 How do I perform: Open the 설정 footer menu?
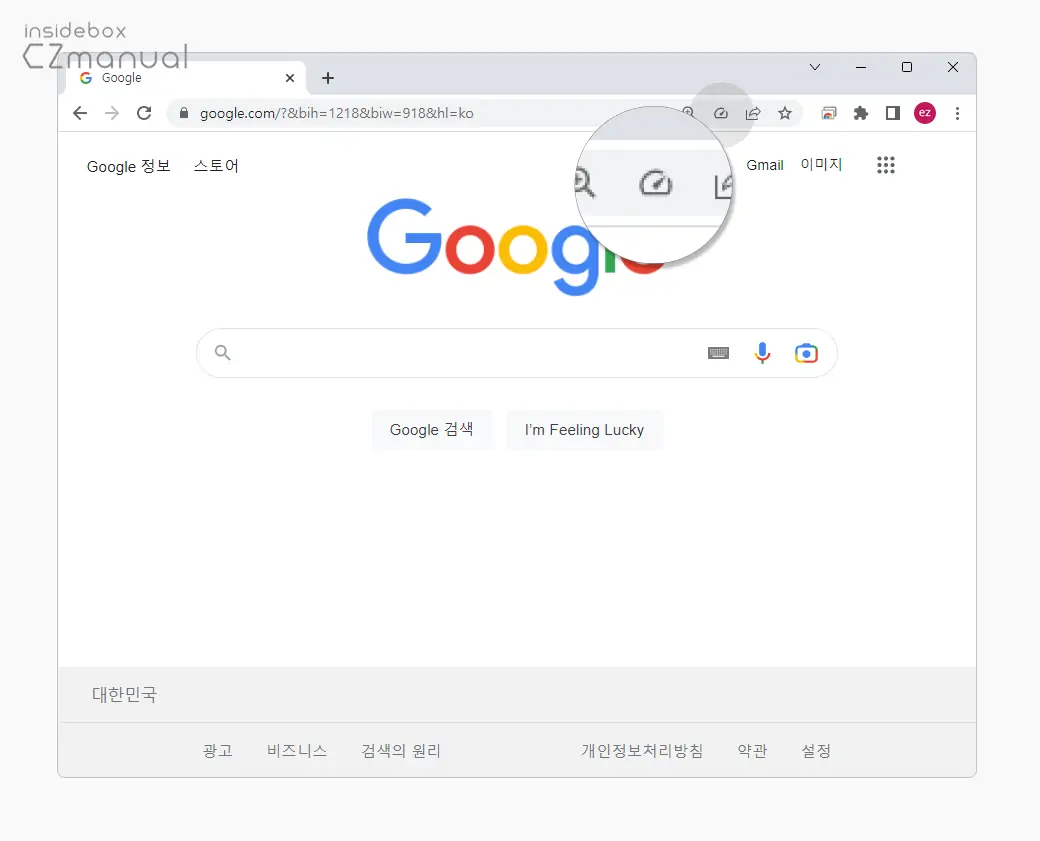(x=816, y=751)
